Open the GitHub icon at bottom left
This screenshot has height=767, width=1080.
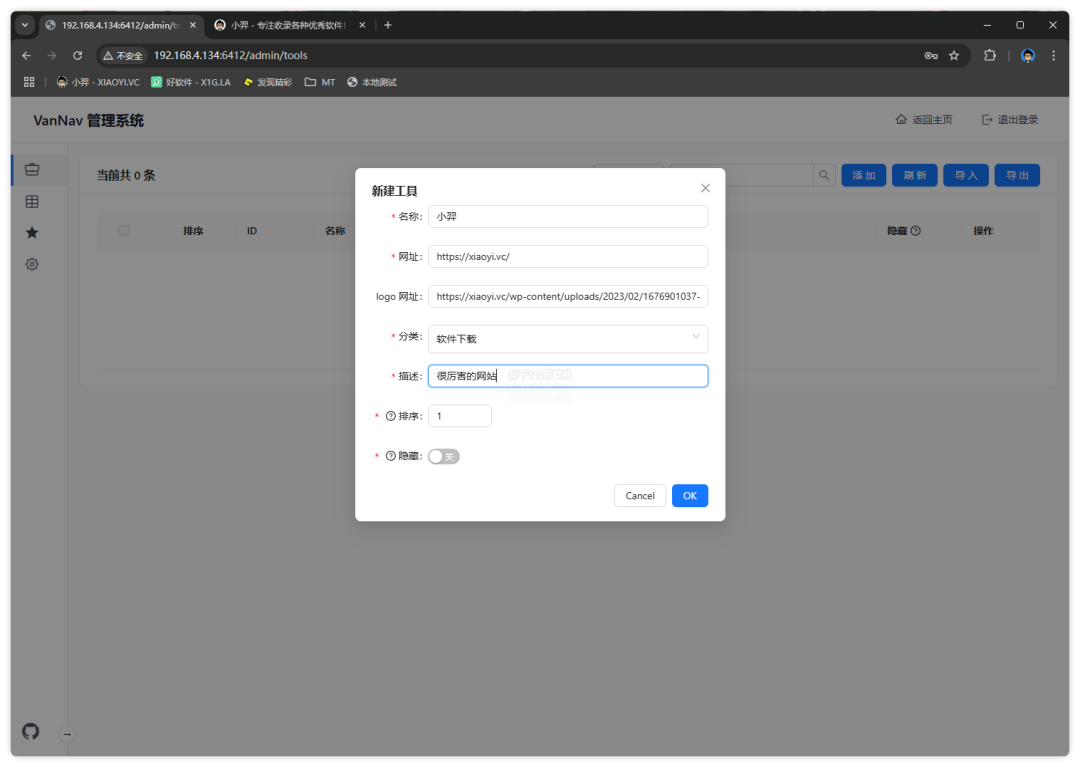[31, 731]
